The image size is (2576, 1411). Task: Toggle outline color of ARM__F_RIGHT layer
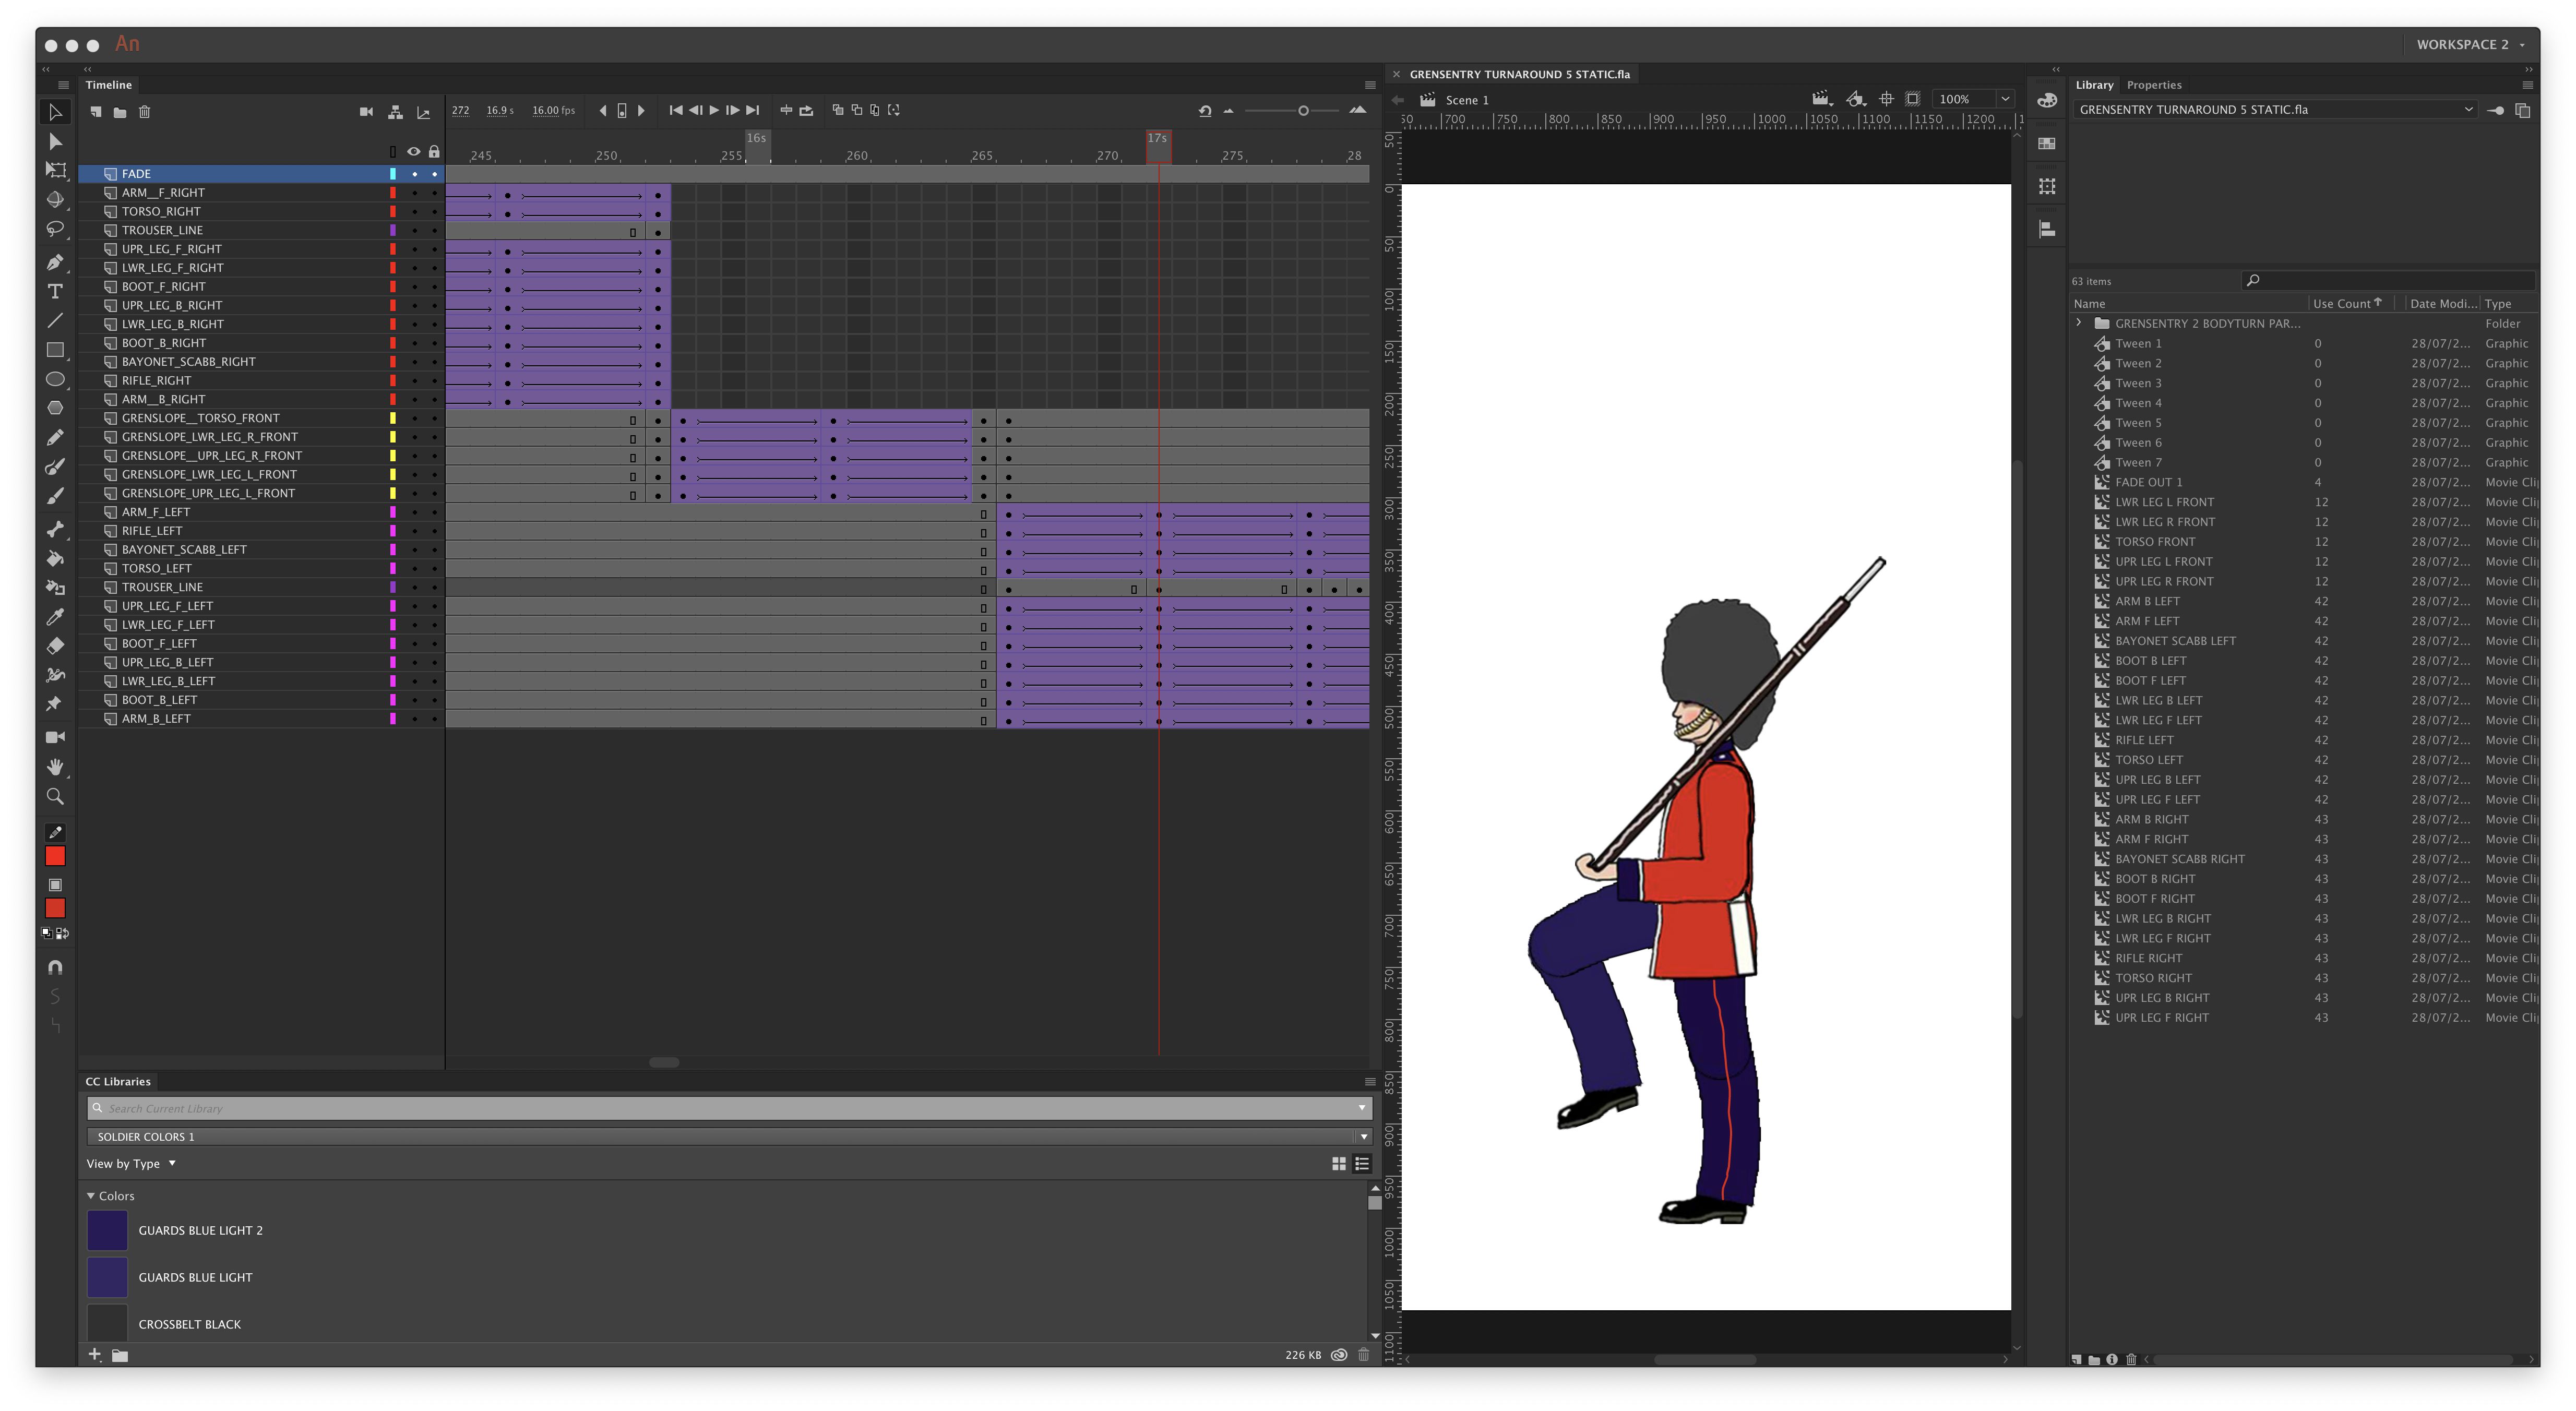pos(393,193)
